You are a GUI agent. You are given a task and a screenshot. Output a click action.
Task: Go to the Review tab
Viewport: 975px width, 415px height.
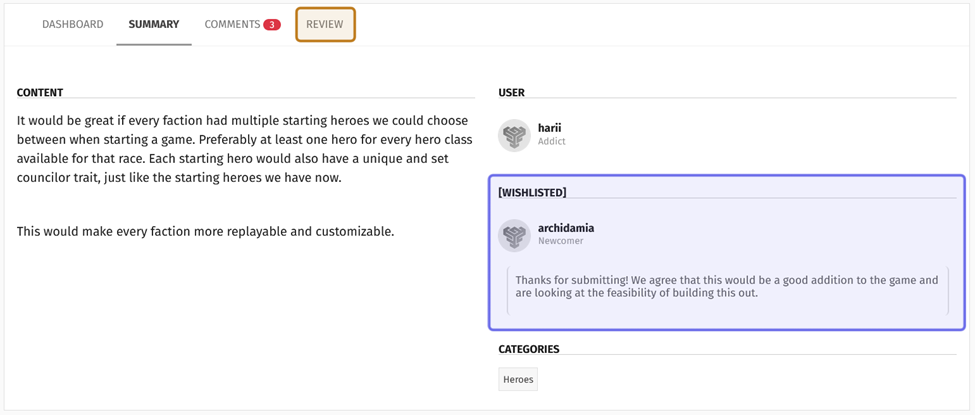tap(325, 24)
